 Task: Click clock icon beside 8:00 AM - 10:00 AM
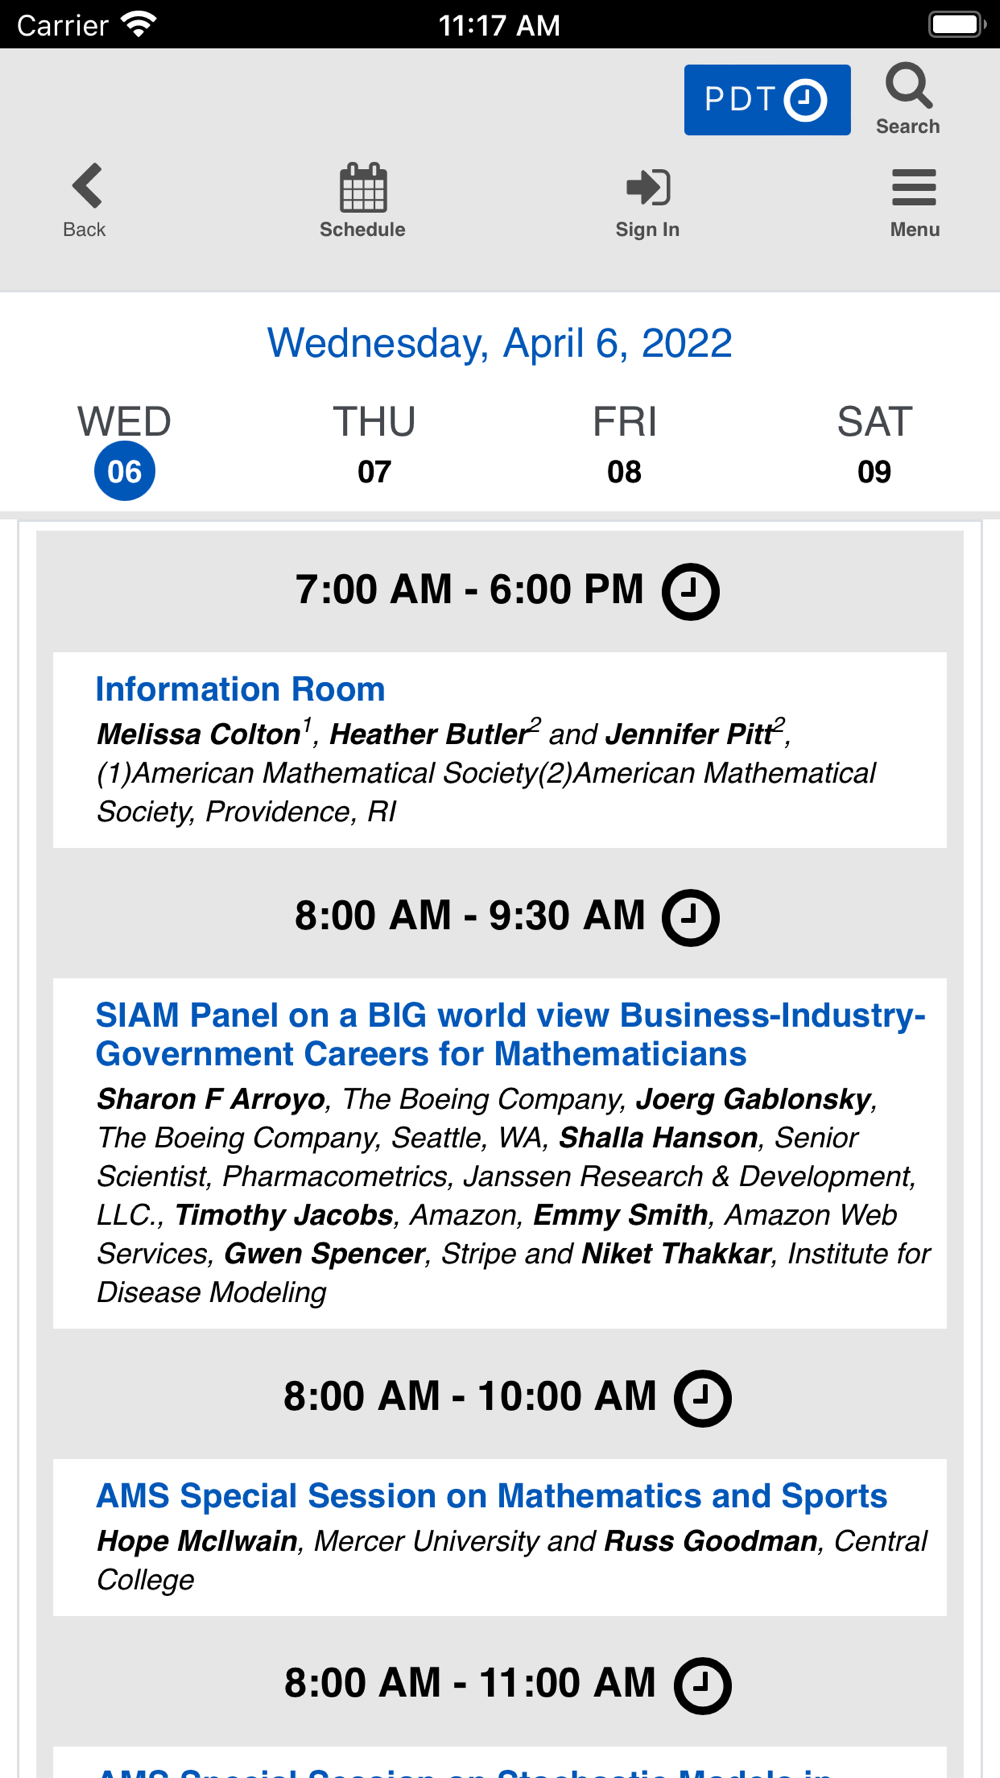(702, 1398)
